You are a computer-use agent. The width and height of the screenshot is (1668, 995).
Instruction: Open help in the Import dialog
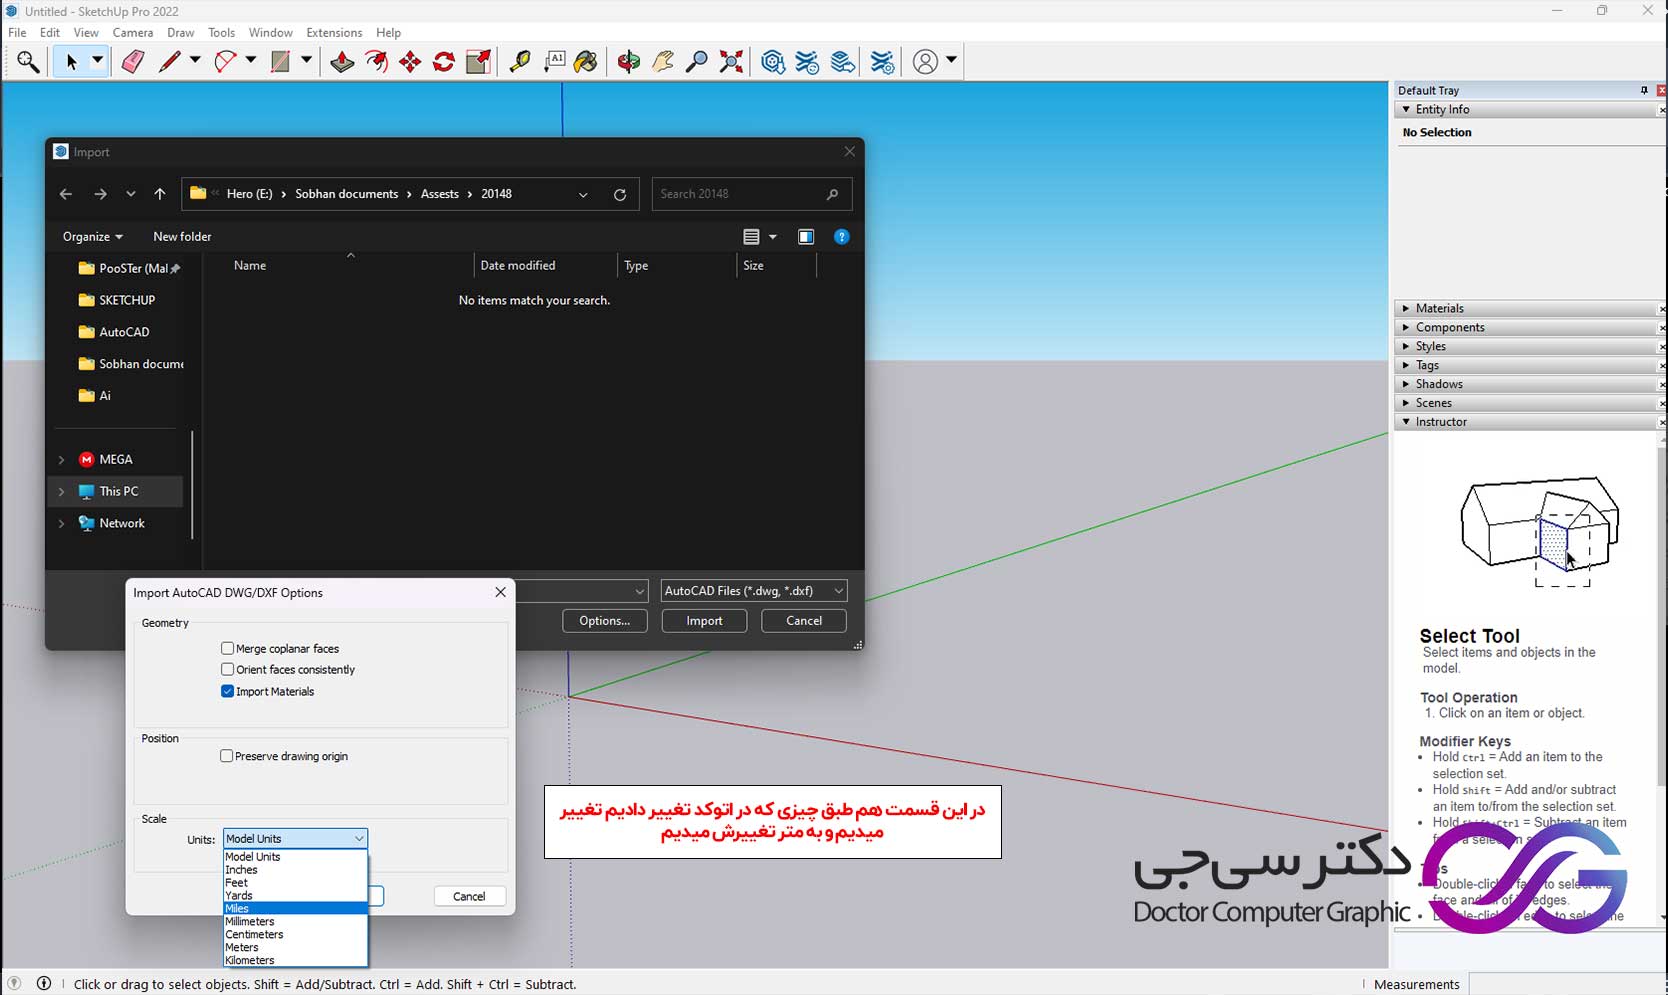pos(842,237)
